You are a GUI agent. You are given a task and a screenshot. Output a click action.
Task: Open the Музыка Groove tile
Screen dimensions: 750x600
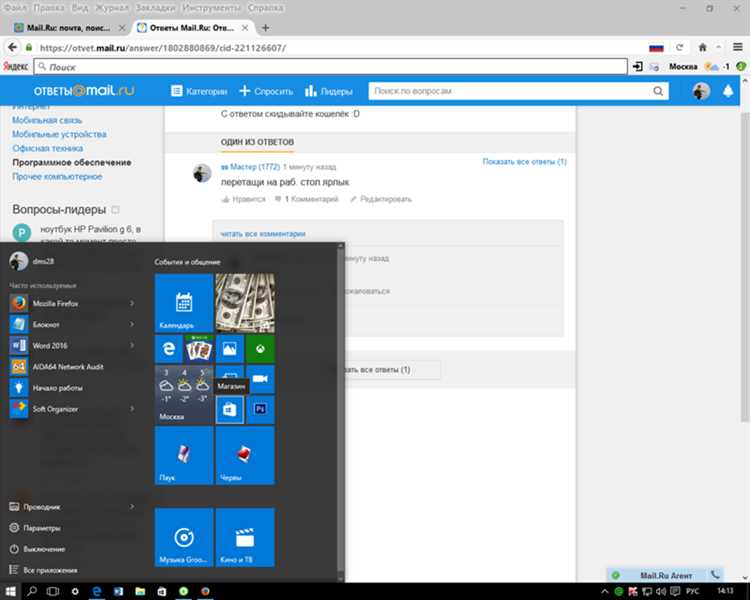coord(184,537)
